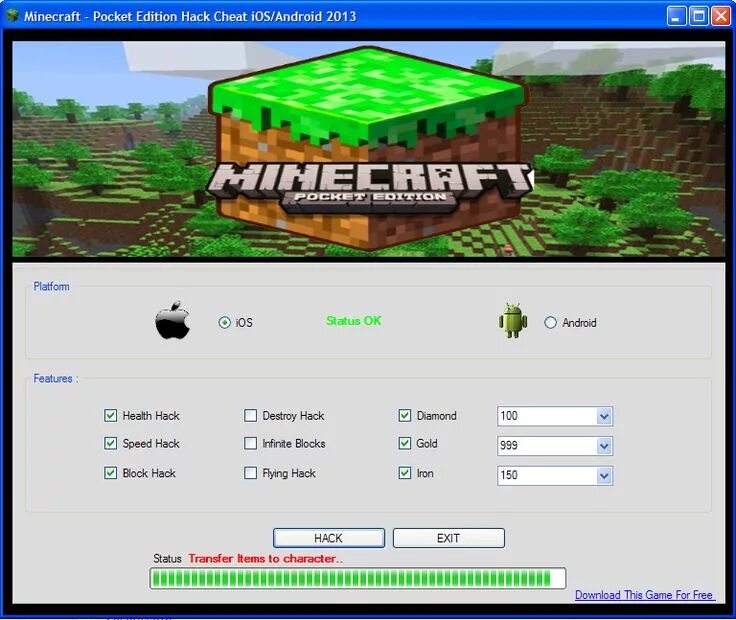This screenshot has height=620, width=736.
Task: Click the green progress bar
Action: point(358,578)
